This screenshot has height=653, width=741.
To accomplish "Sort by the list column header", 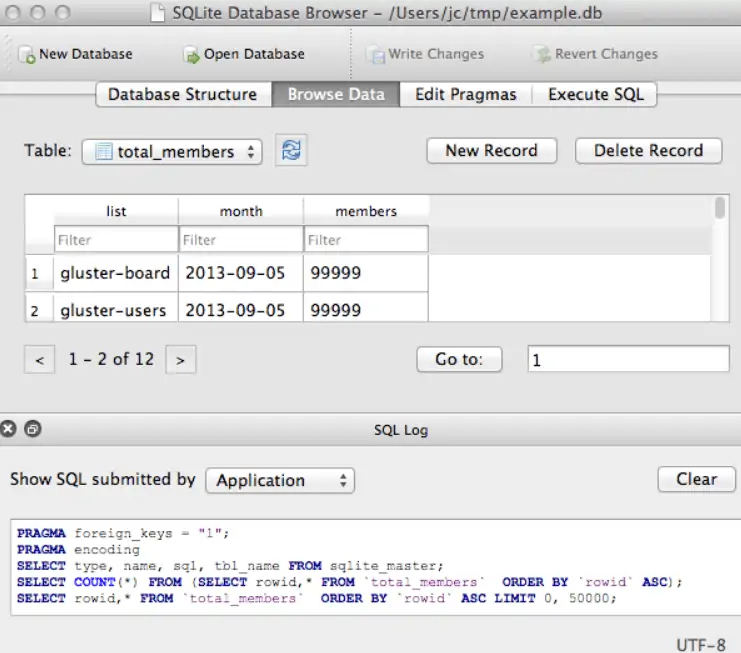I will pos(116,211).
